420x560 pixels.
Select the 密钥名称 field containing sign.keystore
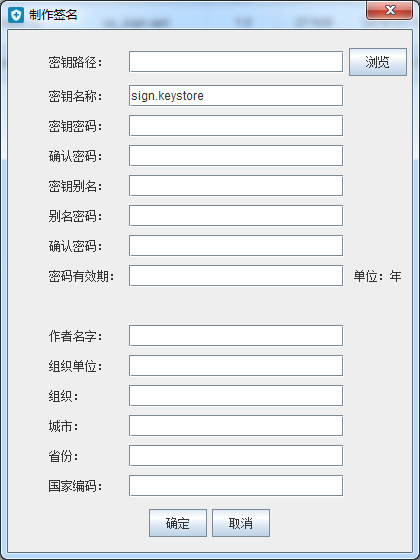236,95
